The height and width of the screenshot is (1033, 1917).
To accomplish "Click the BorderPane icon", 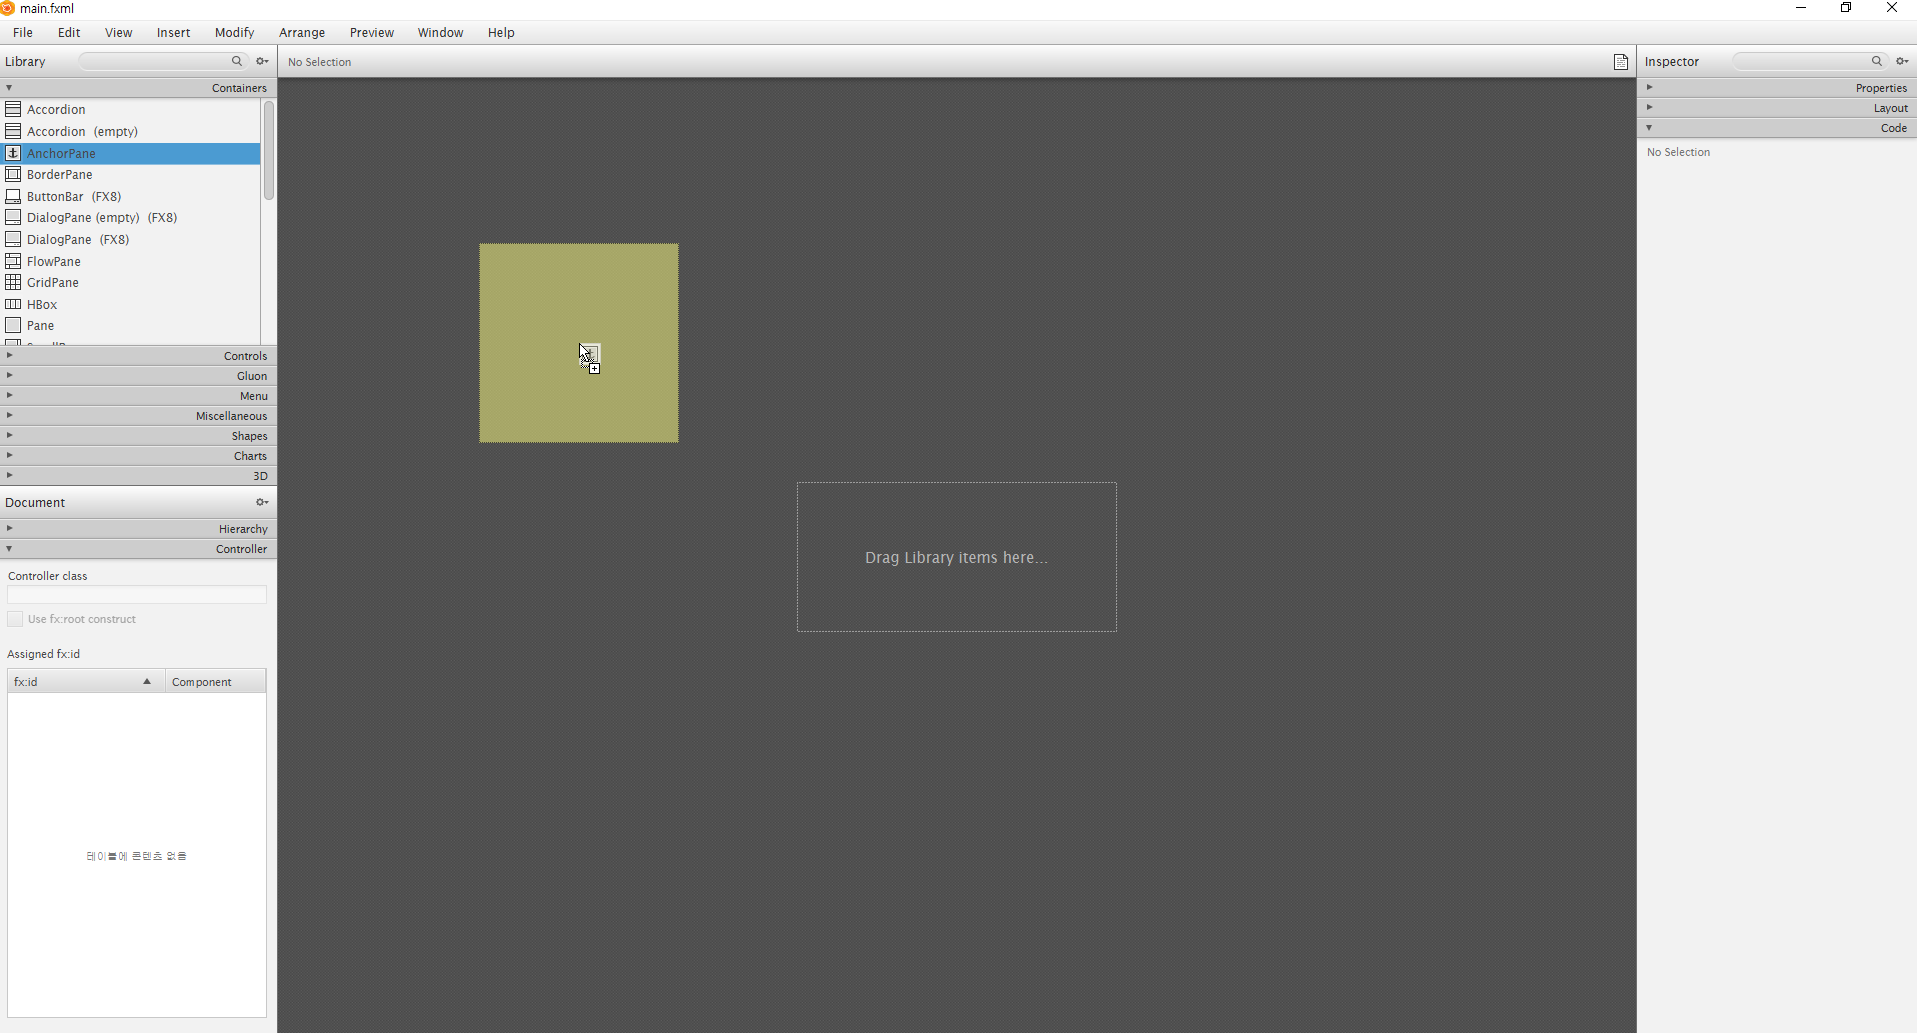I will point(13,174).
